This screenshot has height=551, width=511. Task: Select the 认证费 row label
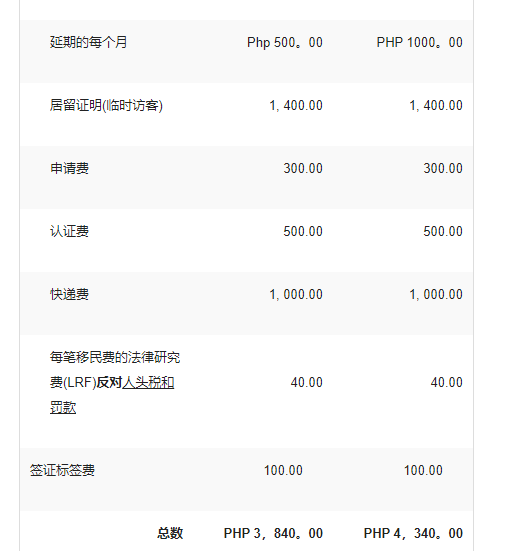click(69, 231)
